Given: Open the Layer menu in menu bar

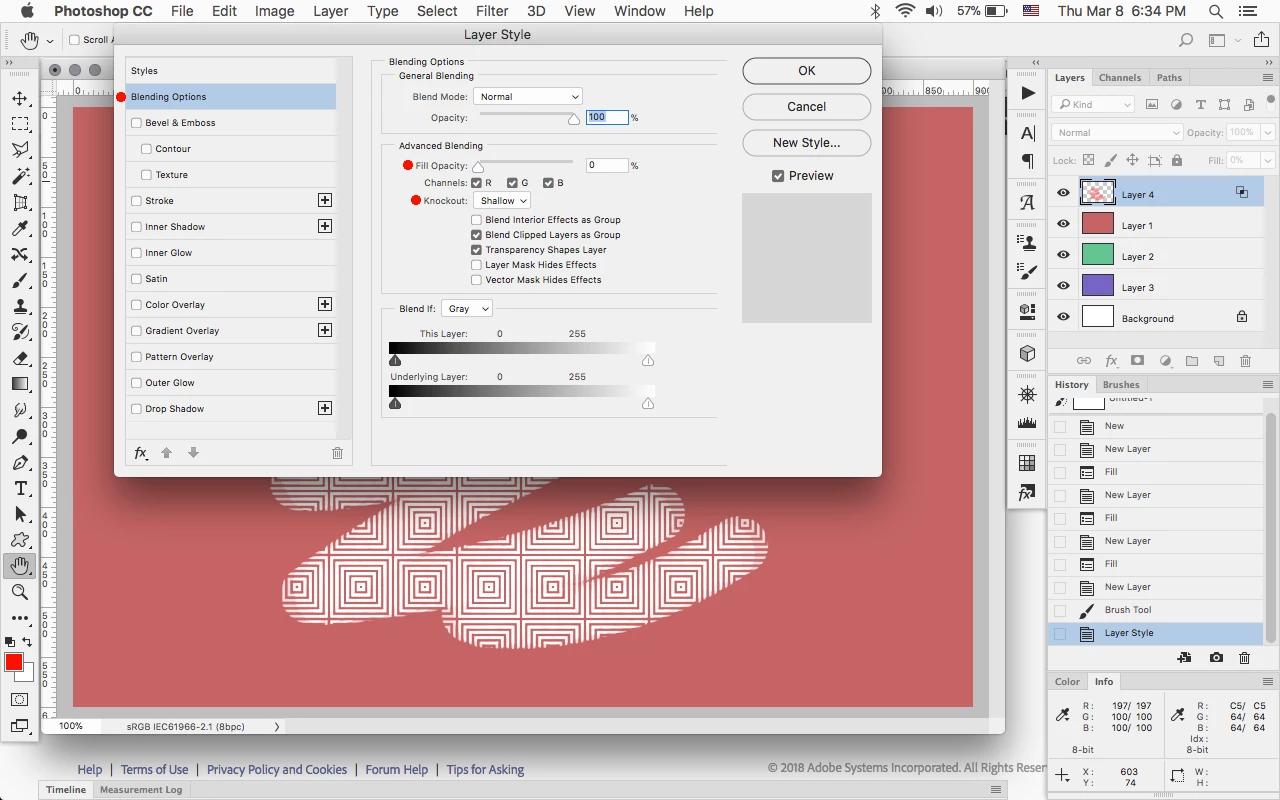Looking at the screenshot, I should (x=330, y=11).
